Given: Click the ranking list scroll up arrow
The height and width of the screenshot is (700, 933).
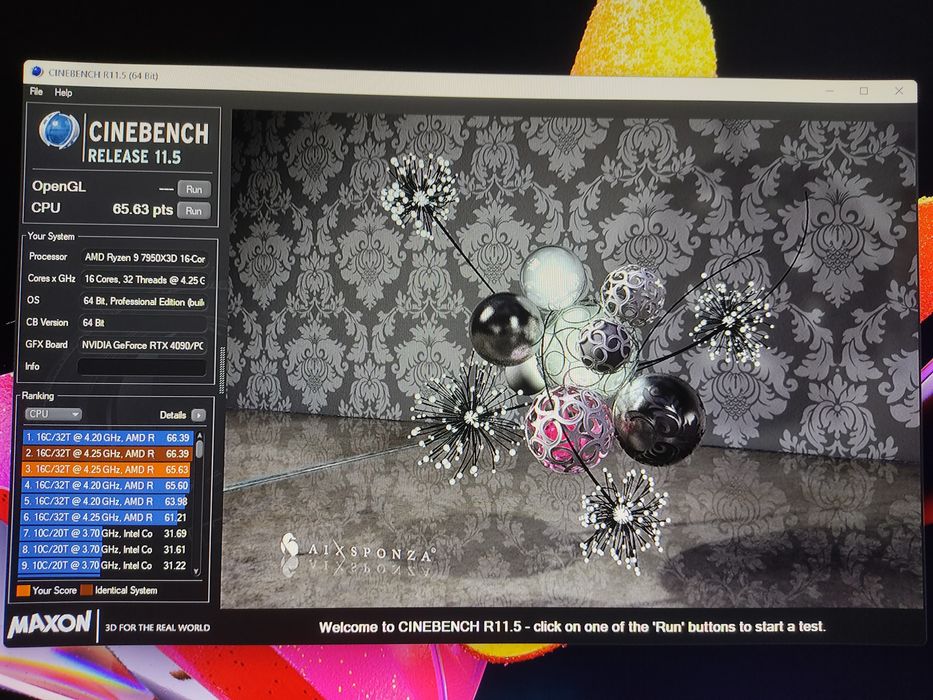Looking at the screenshot, I should (199, 435).
